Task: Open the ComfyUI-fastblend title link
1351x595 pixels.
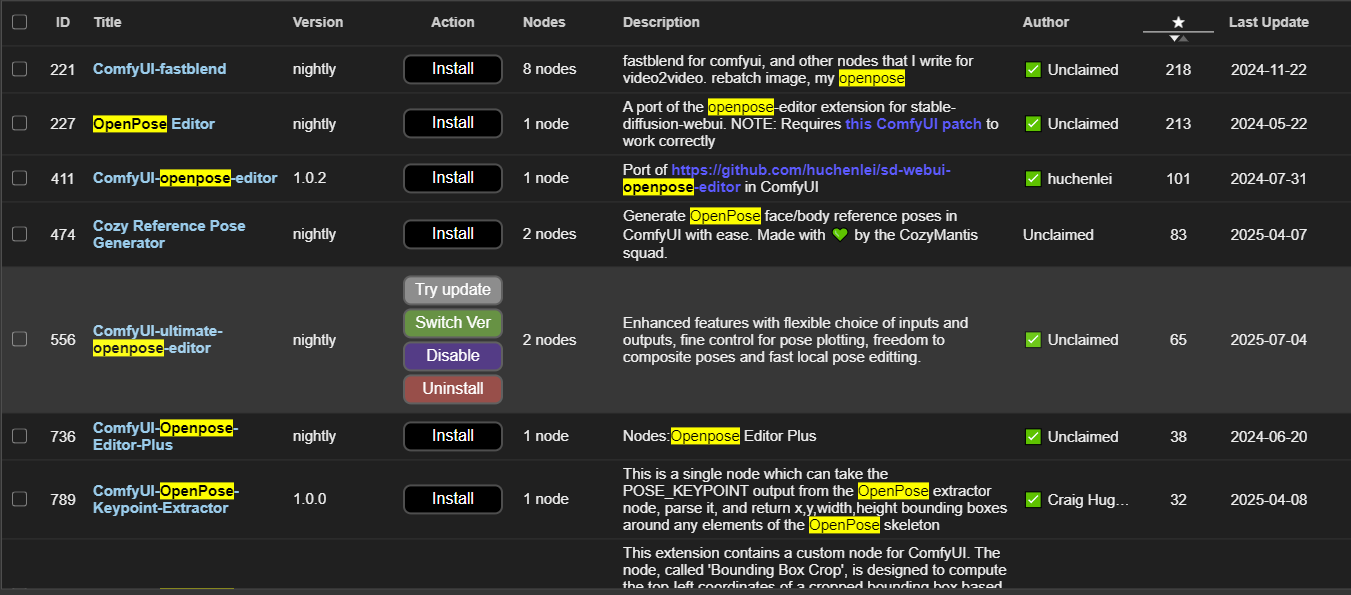Action: point(160,69)
